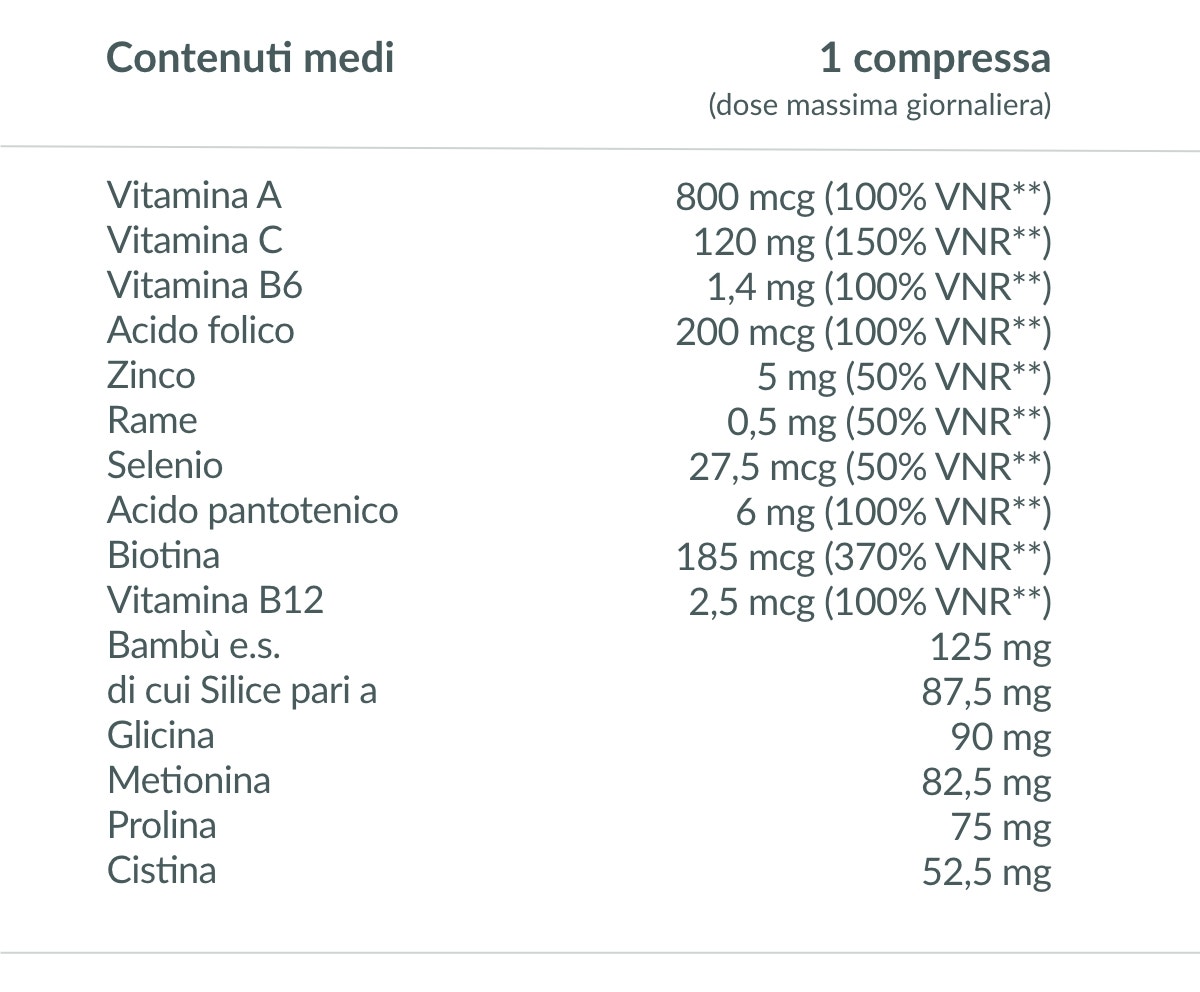Select the 52,5 mg Cistina value
Viewport: 1200px width, 992px height.
pyautogui.click(x=986, y=873)
